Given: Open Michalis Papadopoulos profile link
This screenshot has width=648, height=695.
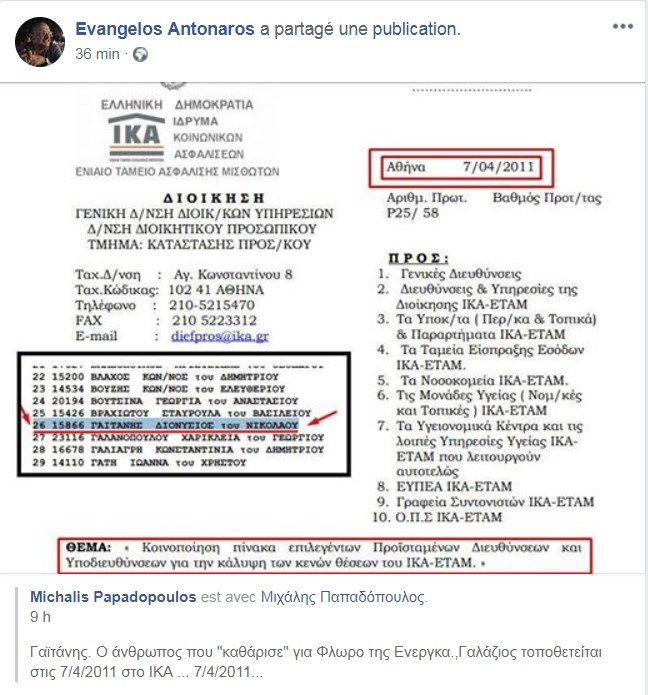Looking at the screenshot, I should click(113, 597).
